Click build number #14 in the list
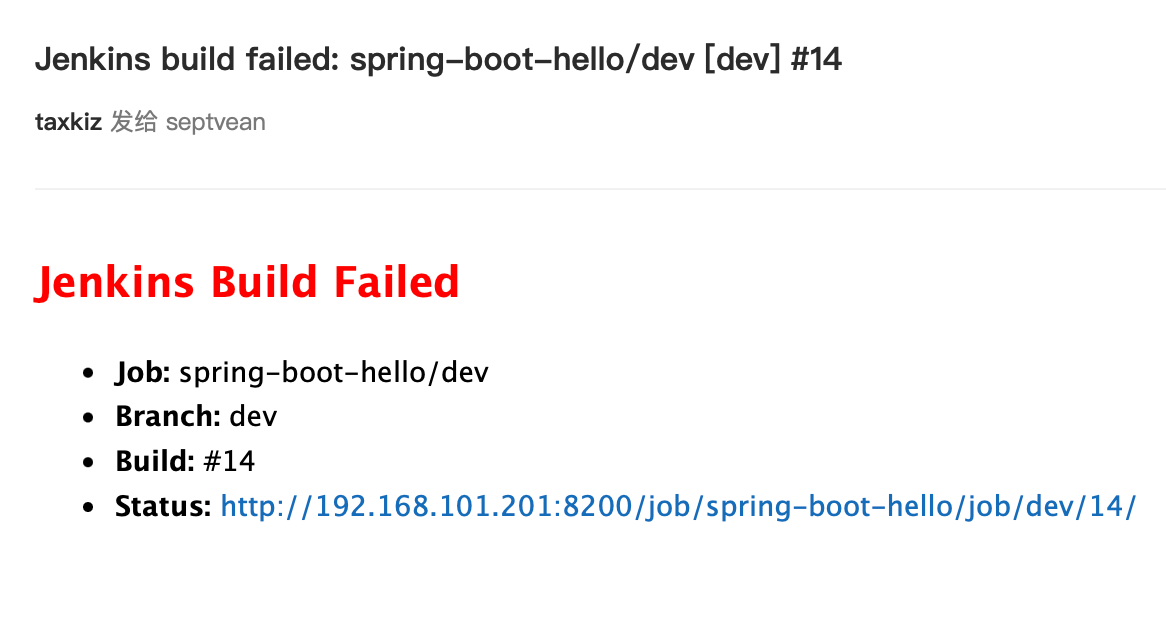The image size is (1166, 640). tap(229, 461)
